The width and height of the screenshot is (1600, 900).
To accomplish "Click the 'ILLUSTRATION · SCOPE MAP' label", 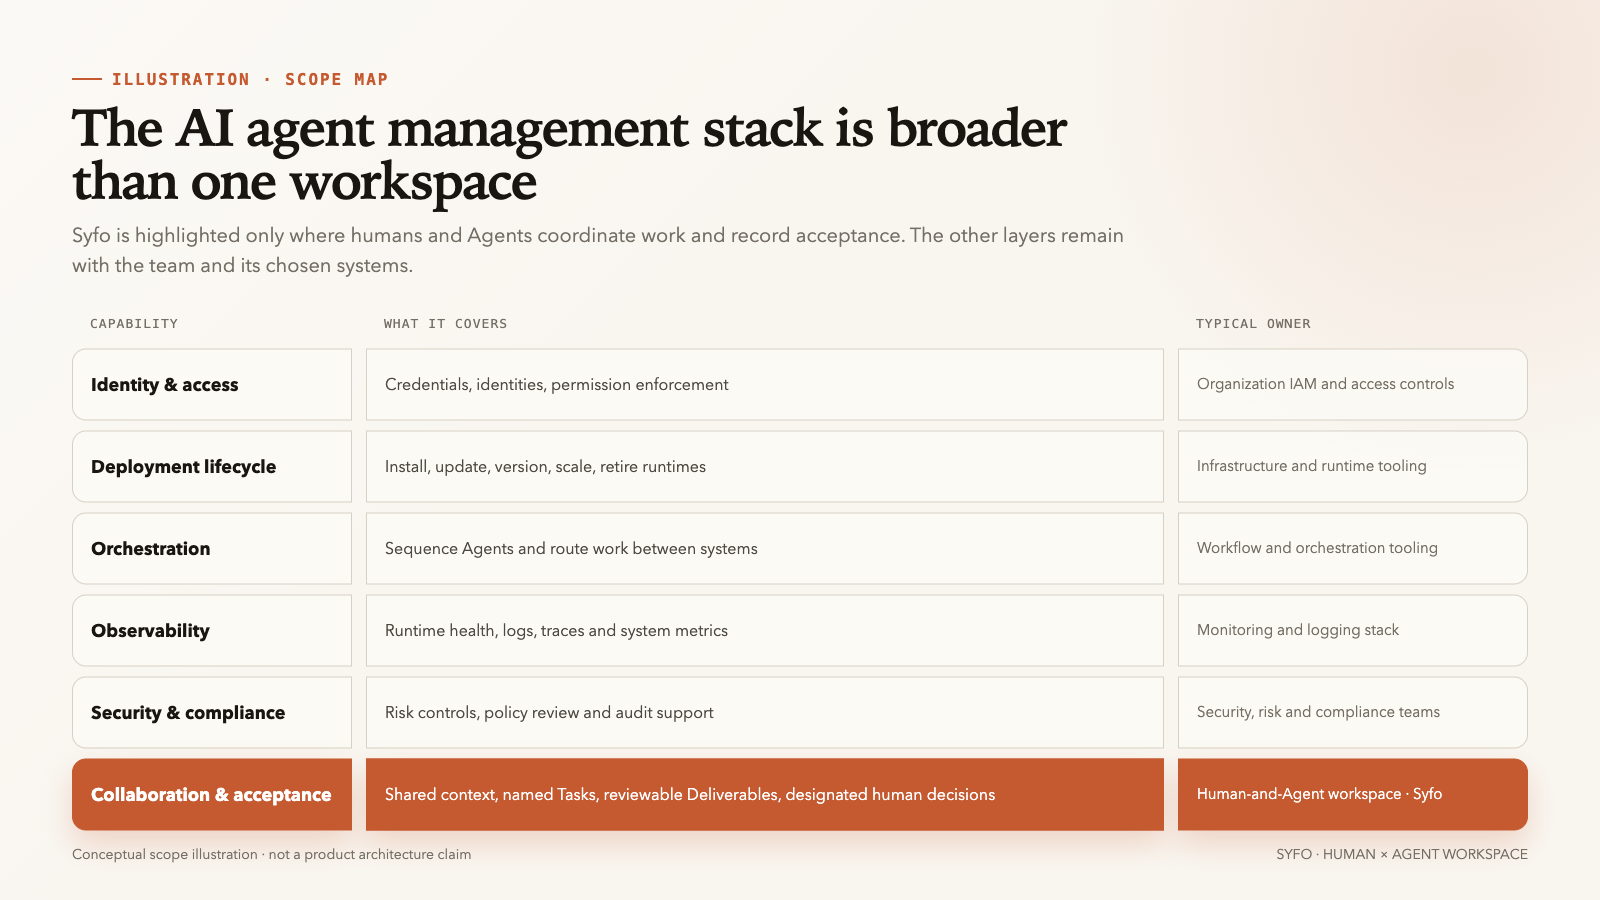I will pos(250,79).
